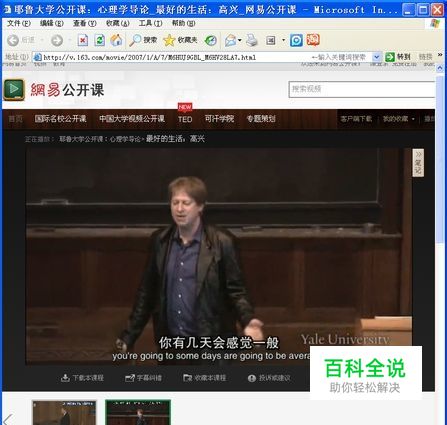Click the edit icon beside 字幕纠错
This screenshot has width=447, height=425.
coord(130,378)
